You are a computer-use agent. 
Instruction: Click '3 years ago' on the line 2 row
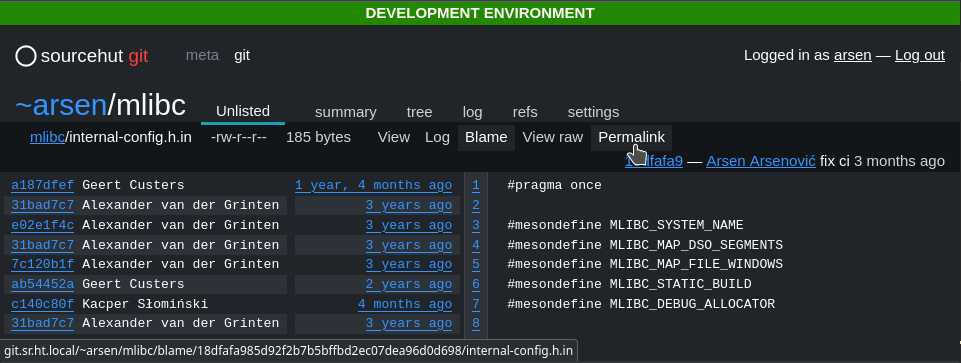tap(409, 205)
